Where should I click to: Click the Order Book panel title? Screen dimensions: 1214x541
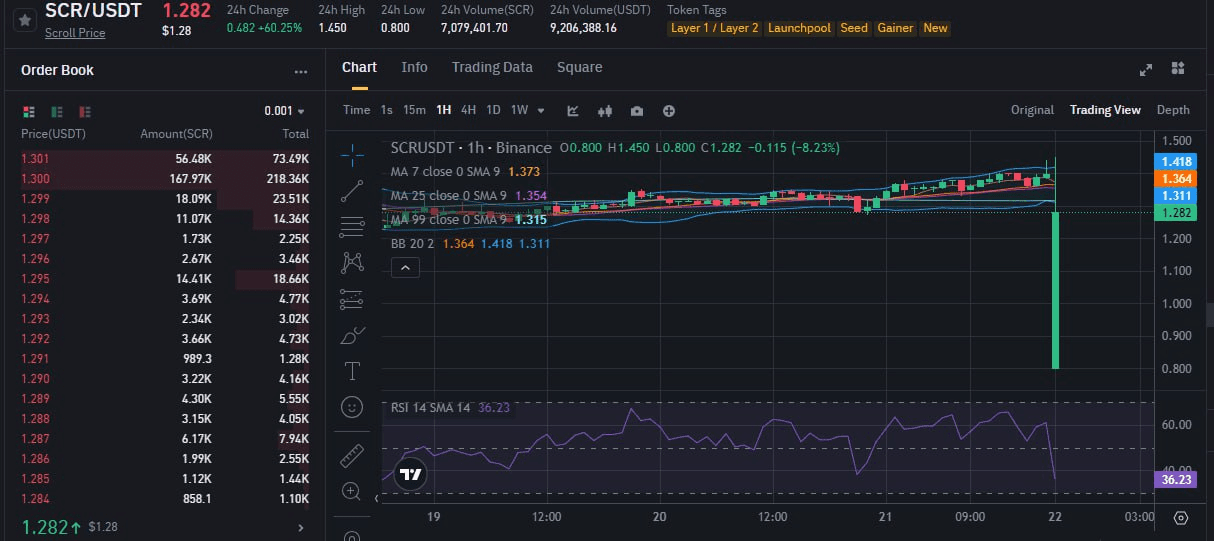pos(57,71)
